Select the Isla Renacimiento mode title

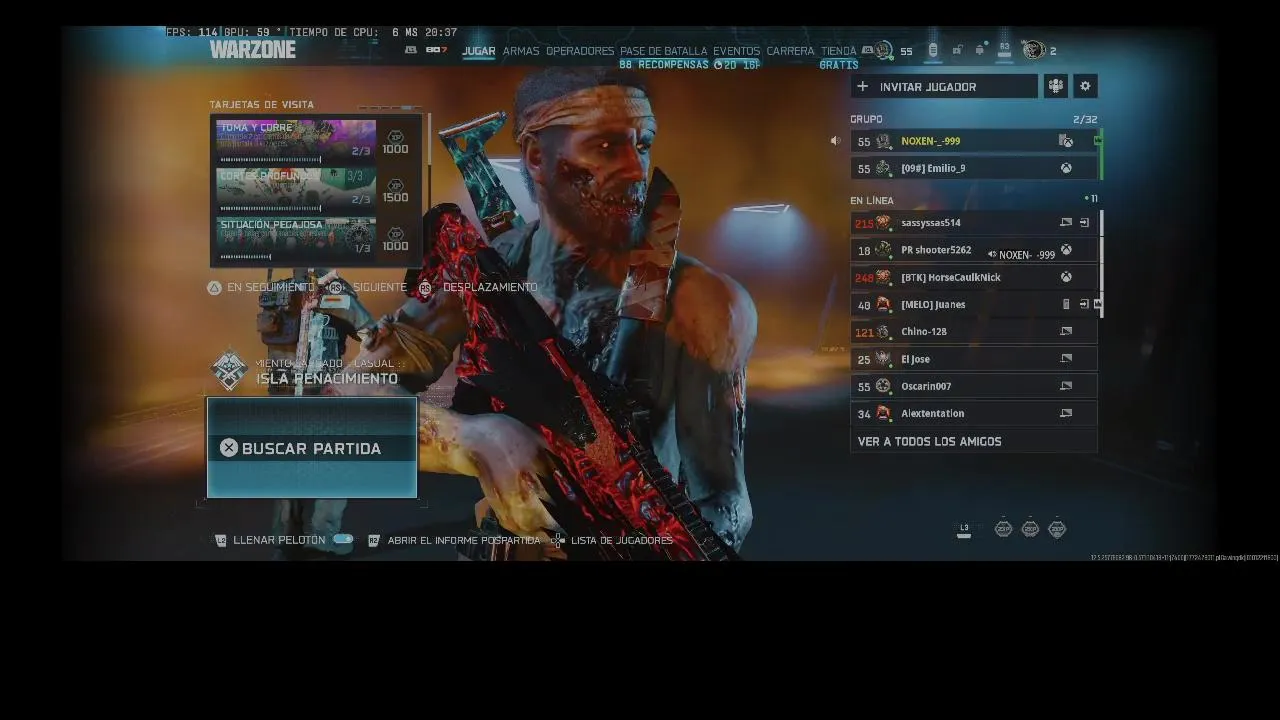point(327,379)
